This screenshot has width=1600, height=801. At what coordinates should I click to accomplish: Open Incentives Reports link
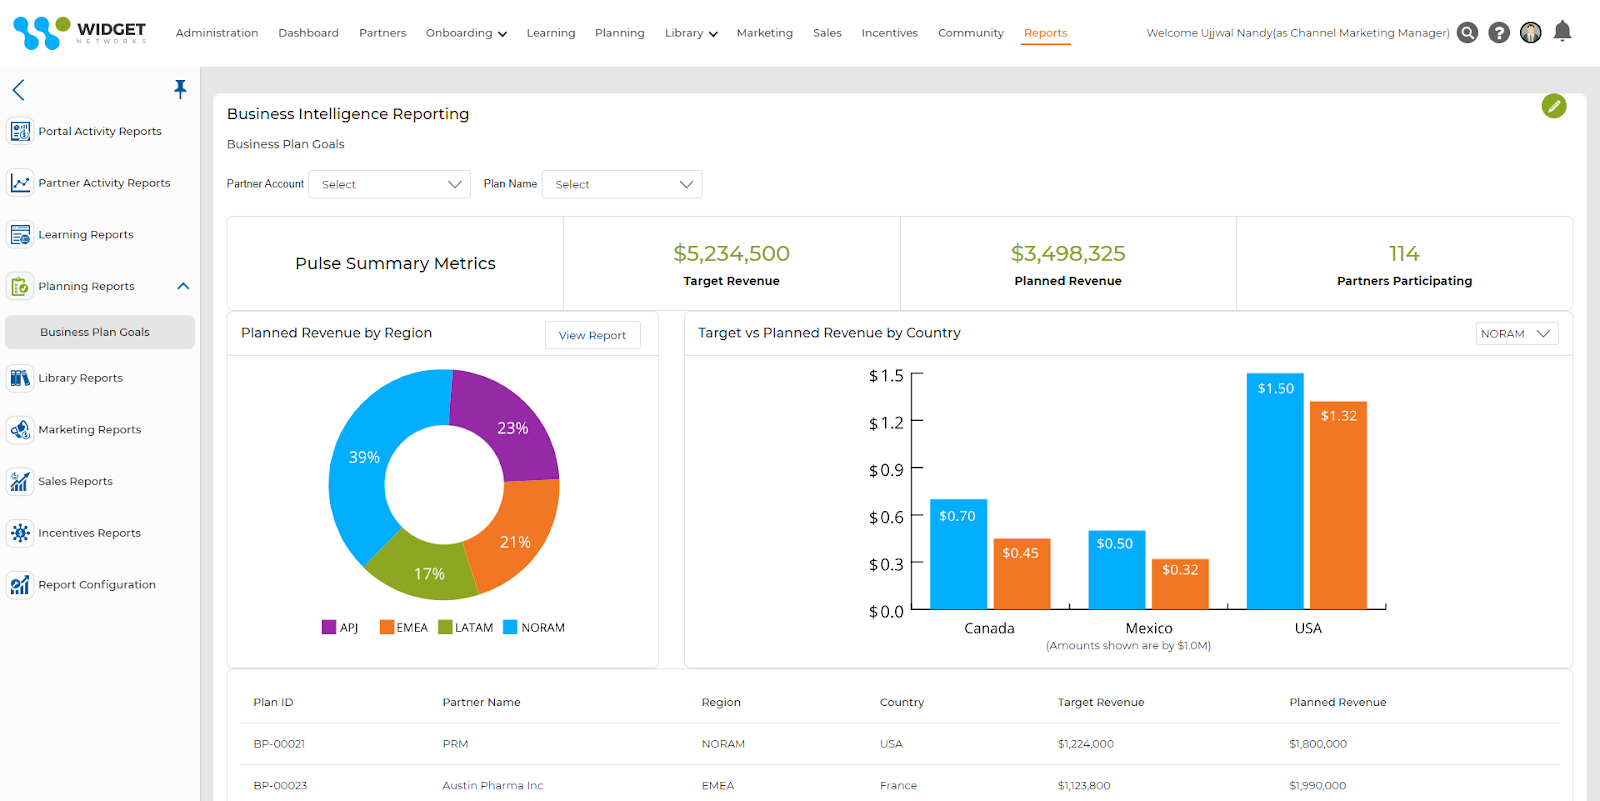pyautogui.click(x=90, y=533)
